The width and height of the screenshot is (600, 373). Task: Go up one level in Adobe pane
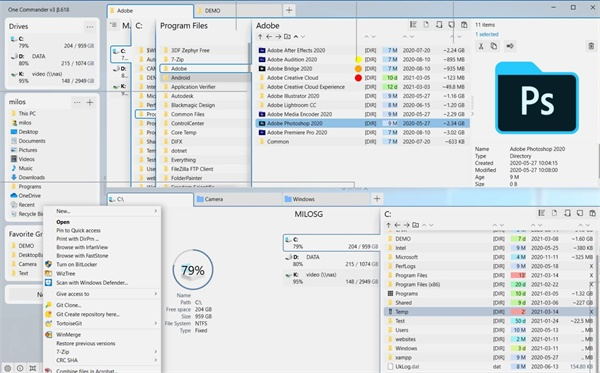[260, 37]
